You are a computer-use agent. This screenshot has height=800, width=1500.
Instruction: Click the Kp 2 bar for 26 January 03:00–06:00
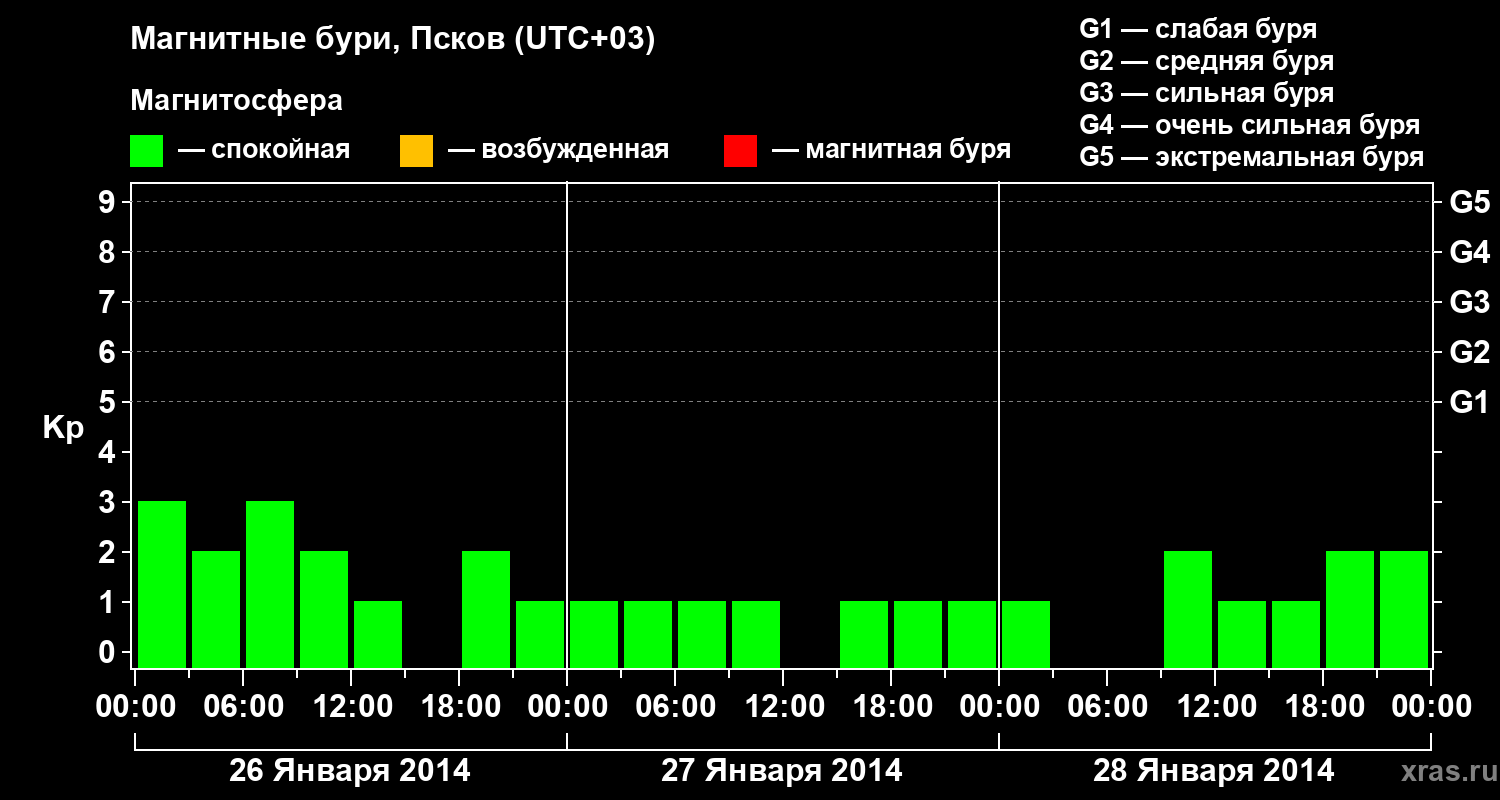(x=216, y=609)
